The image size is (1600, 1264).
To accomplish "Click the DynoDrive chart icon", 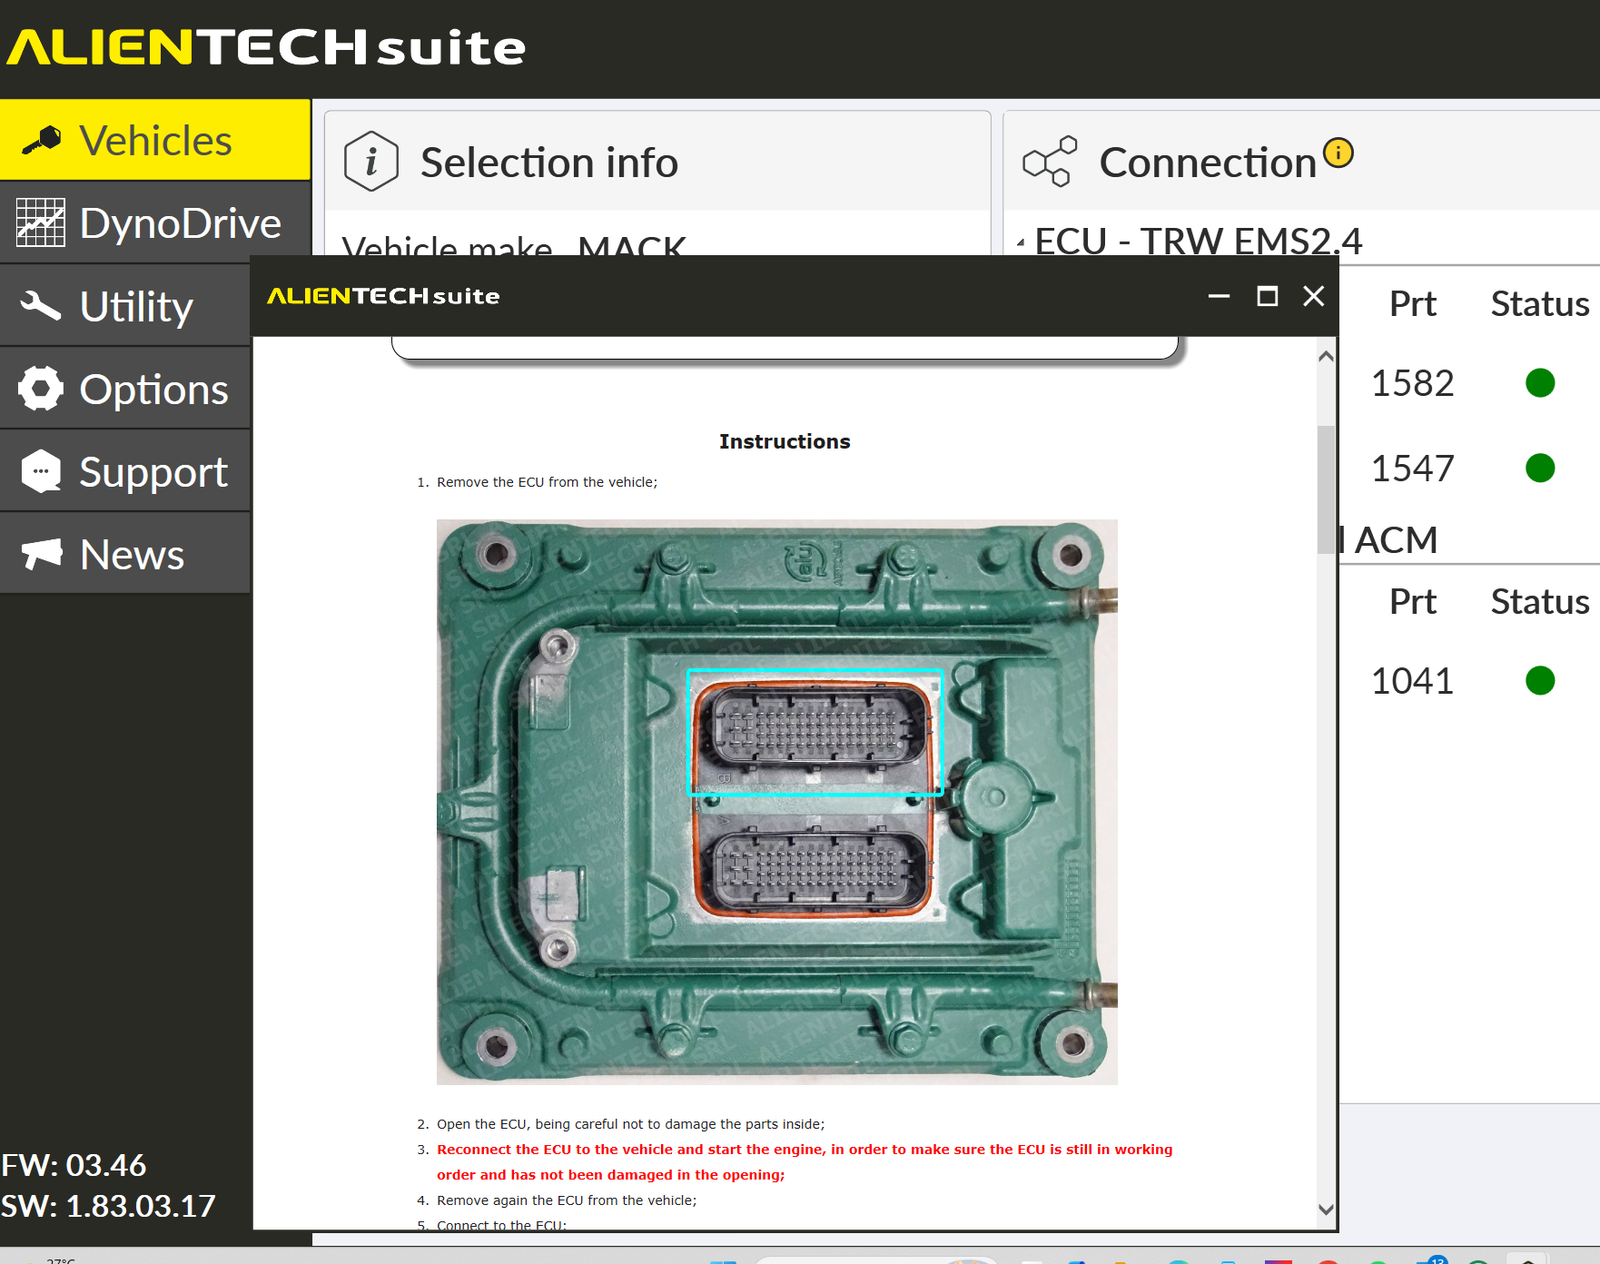I will click(41, 223).
